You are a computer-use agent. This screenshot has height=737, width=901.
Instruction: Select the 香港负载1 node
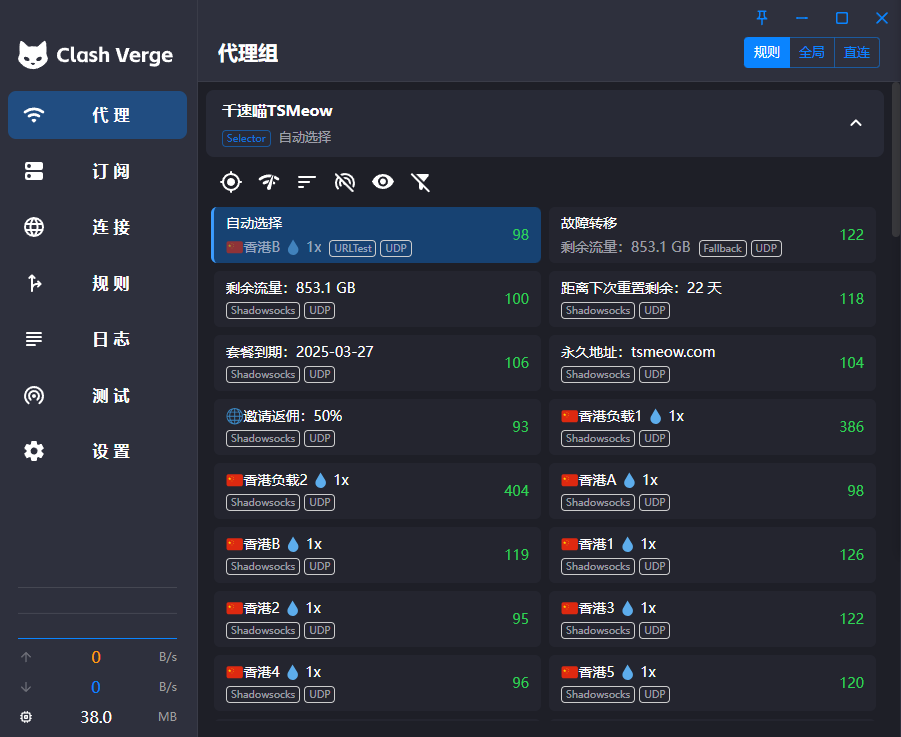pyautogui.click(x=712, y=427)
